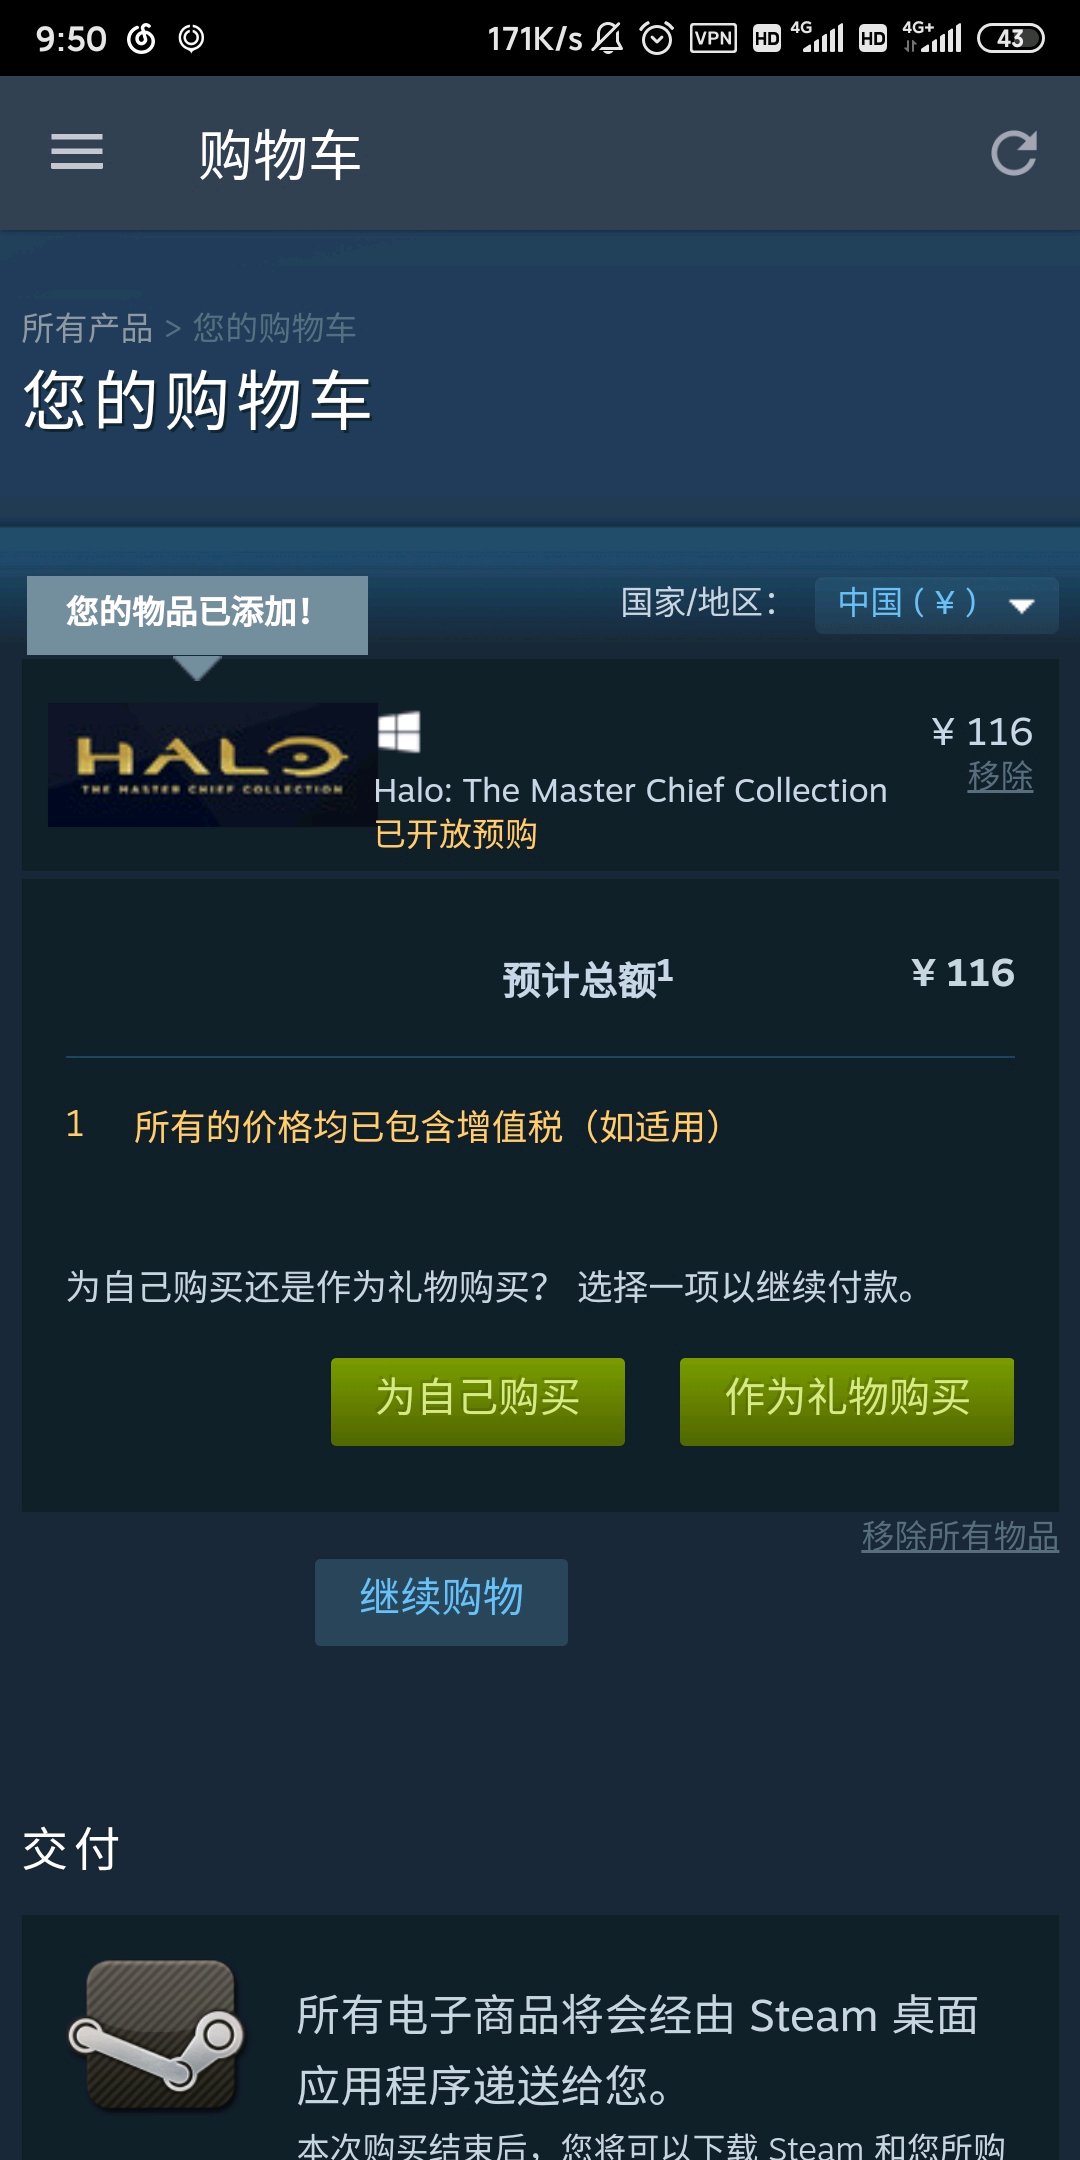Tap the Steam delivery icon
The height and width of the screenshot is (2160, 1080).
[x=156, y=2035]
